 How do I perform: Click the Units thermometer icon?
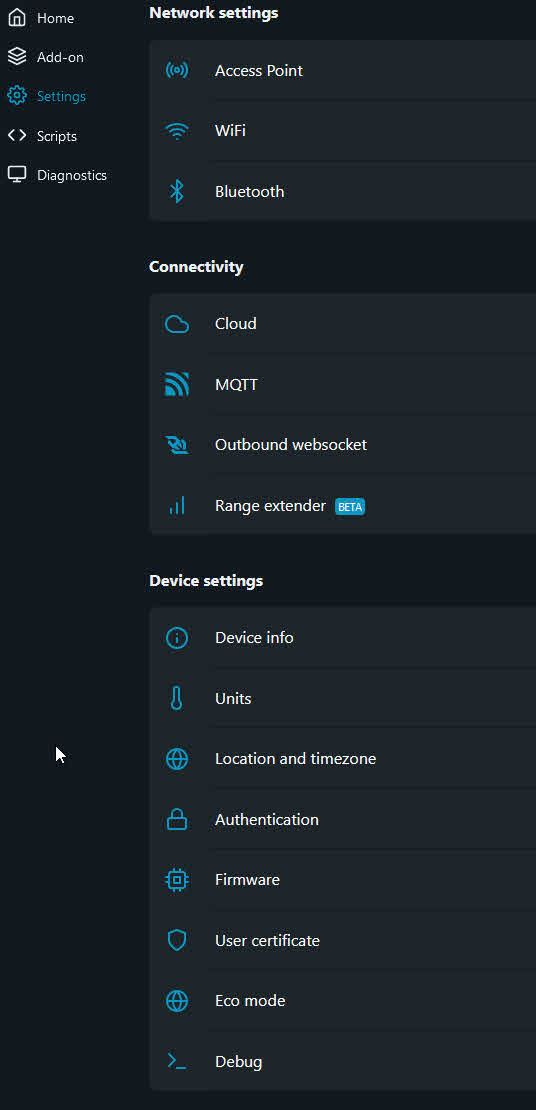[176, 698]
